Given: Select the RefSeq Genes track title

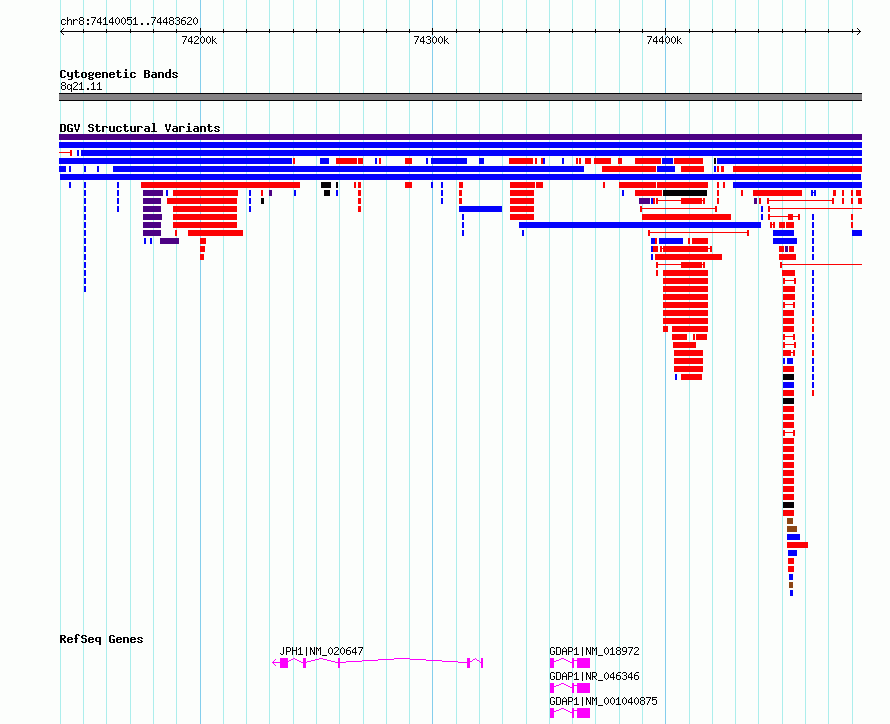Looking at the screenshot, I should (x=101, y=639).
